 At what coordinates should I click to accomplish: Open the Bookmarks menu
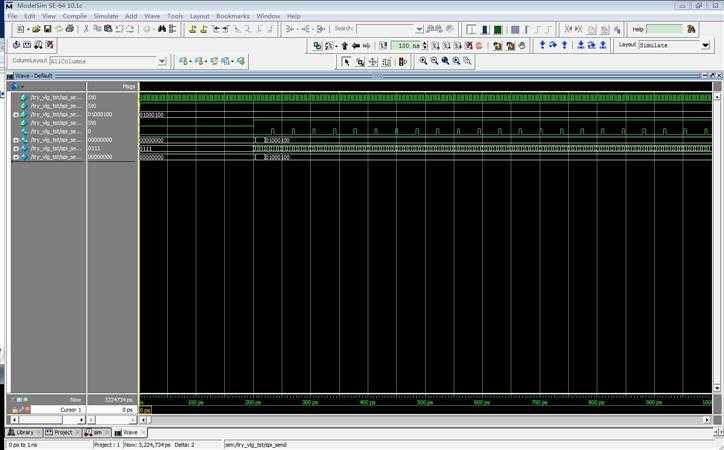[233, 16]
